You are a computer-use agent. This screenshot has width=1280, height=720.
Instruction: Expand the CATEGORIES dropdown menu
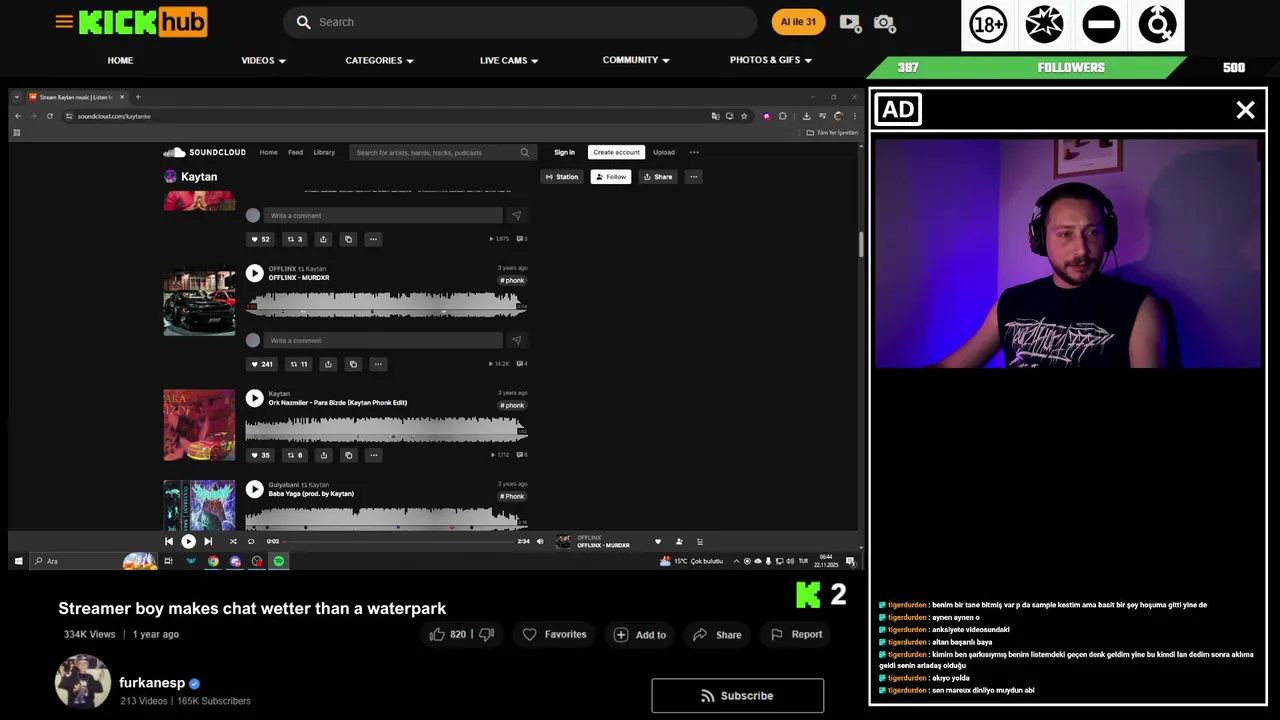coord(379,60)
